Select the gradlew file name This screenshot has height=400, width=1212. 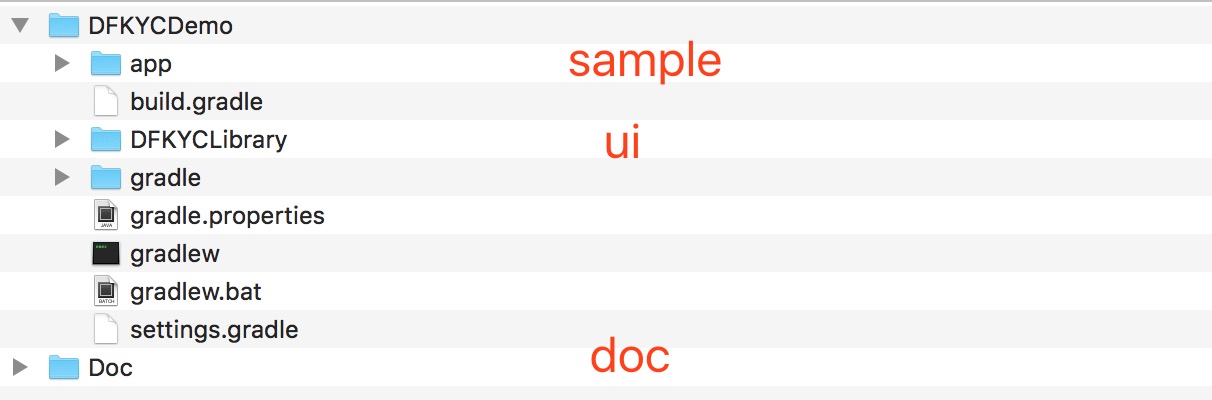(x=174, y=254)
